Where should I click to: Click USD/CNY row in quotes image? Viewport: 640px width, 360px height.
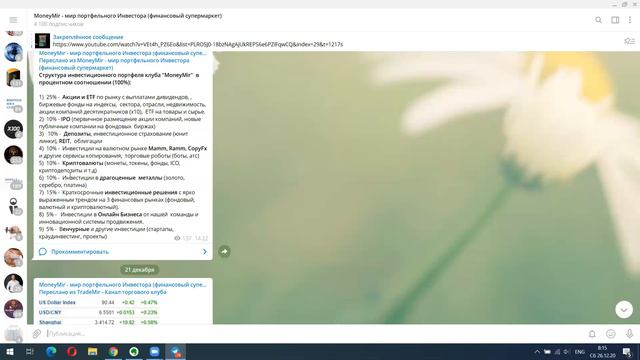point(98,312)
